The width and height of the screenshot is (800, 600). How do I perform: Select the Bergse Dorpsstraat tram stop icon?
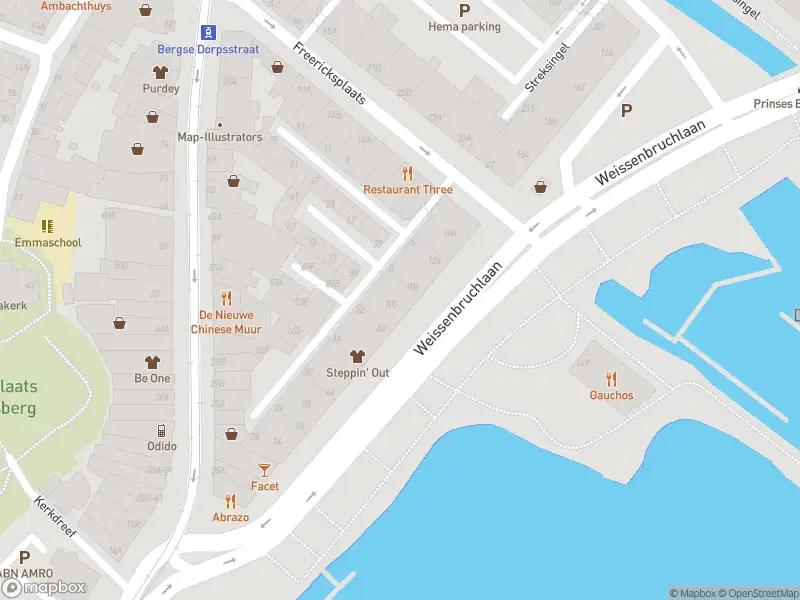tap(208, 33)
